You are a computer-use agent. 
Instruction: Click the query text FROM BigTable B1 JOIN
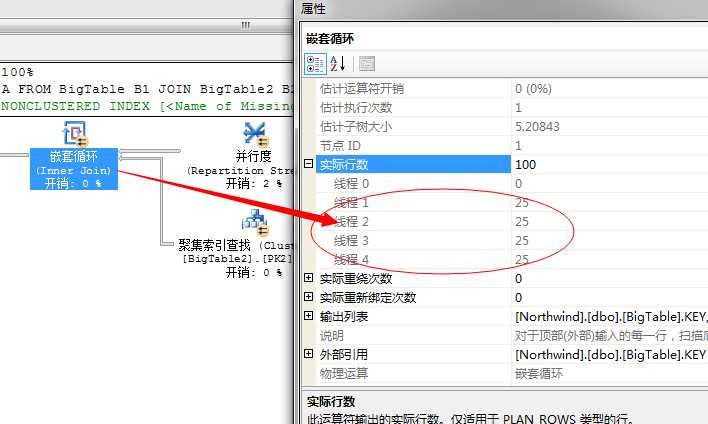pyautogui.click(x=105, y=89)
